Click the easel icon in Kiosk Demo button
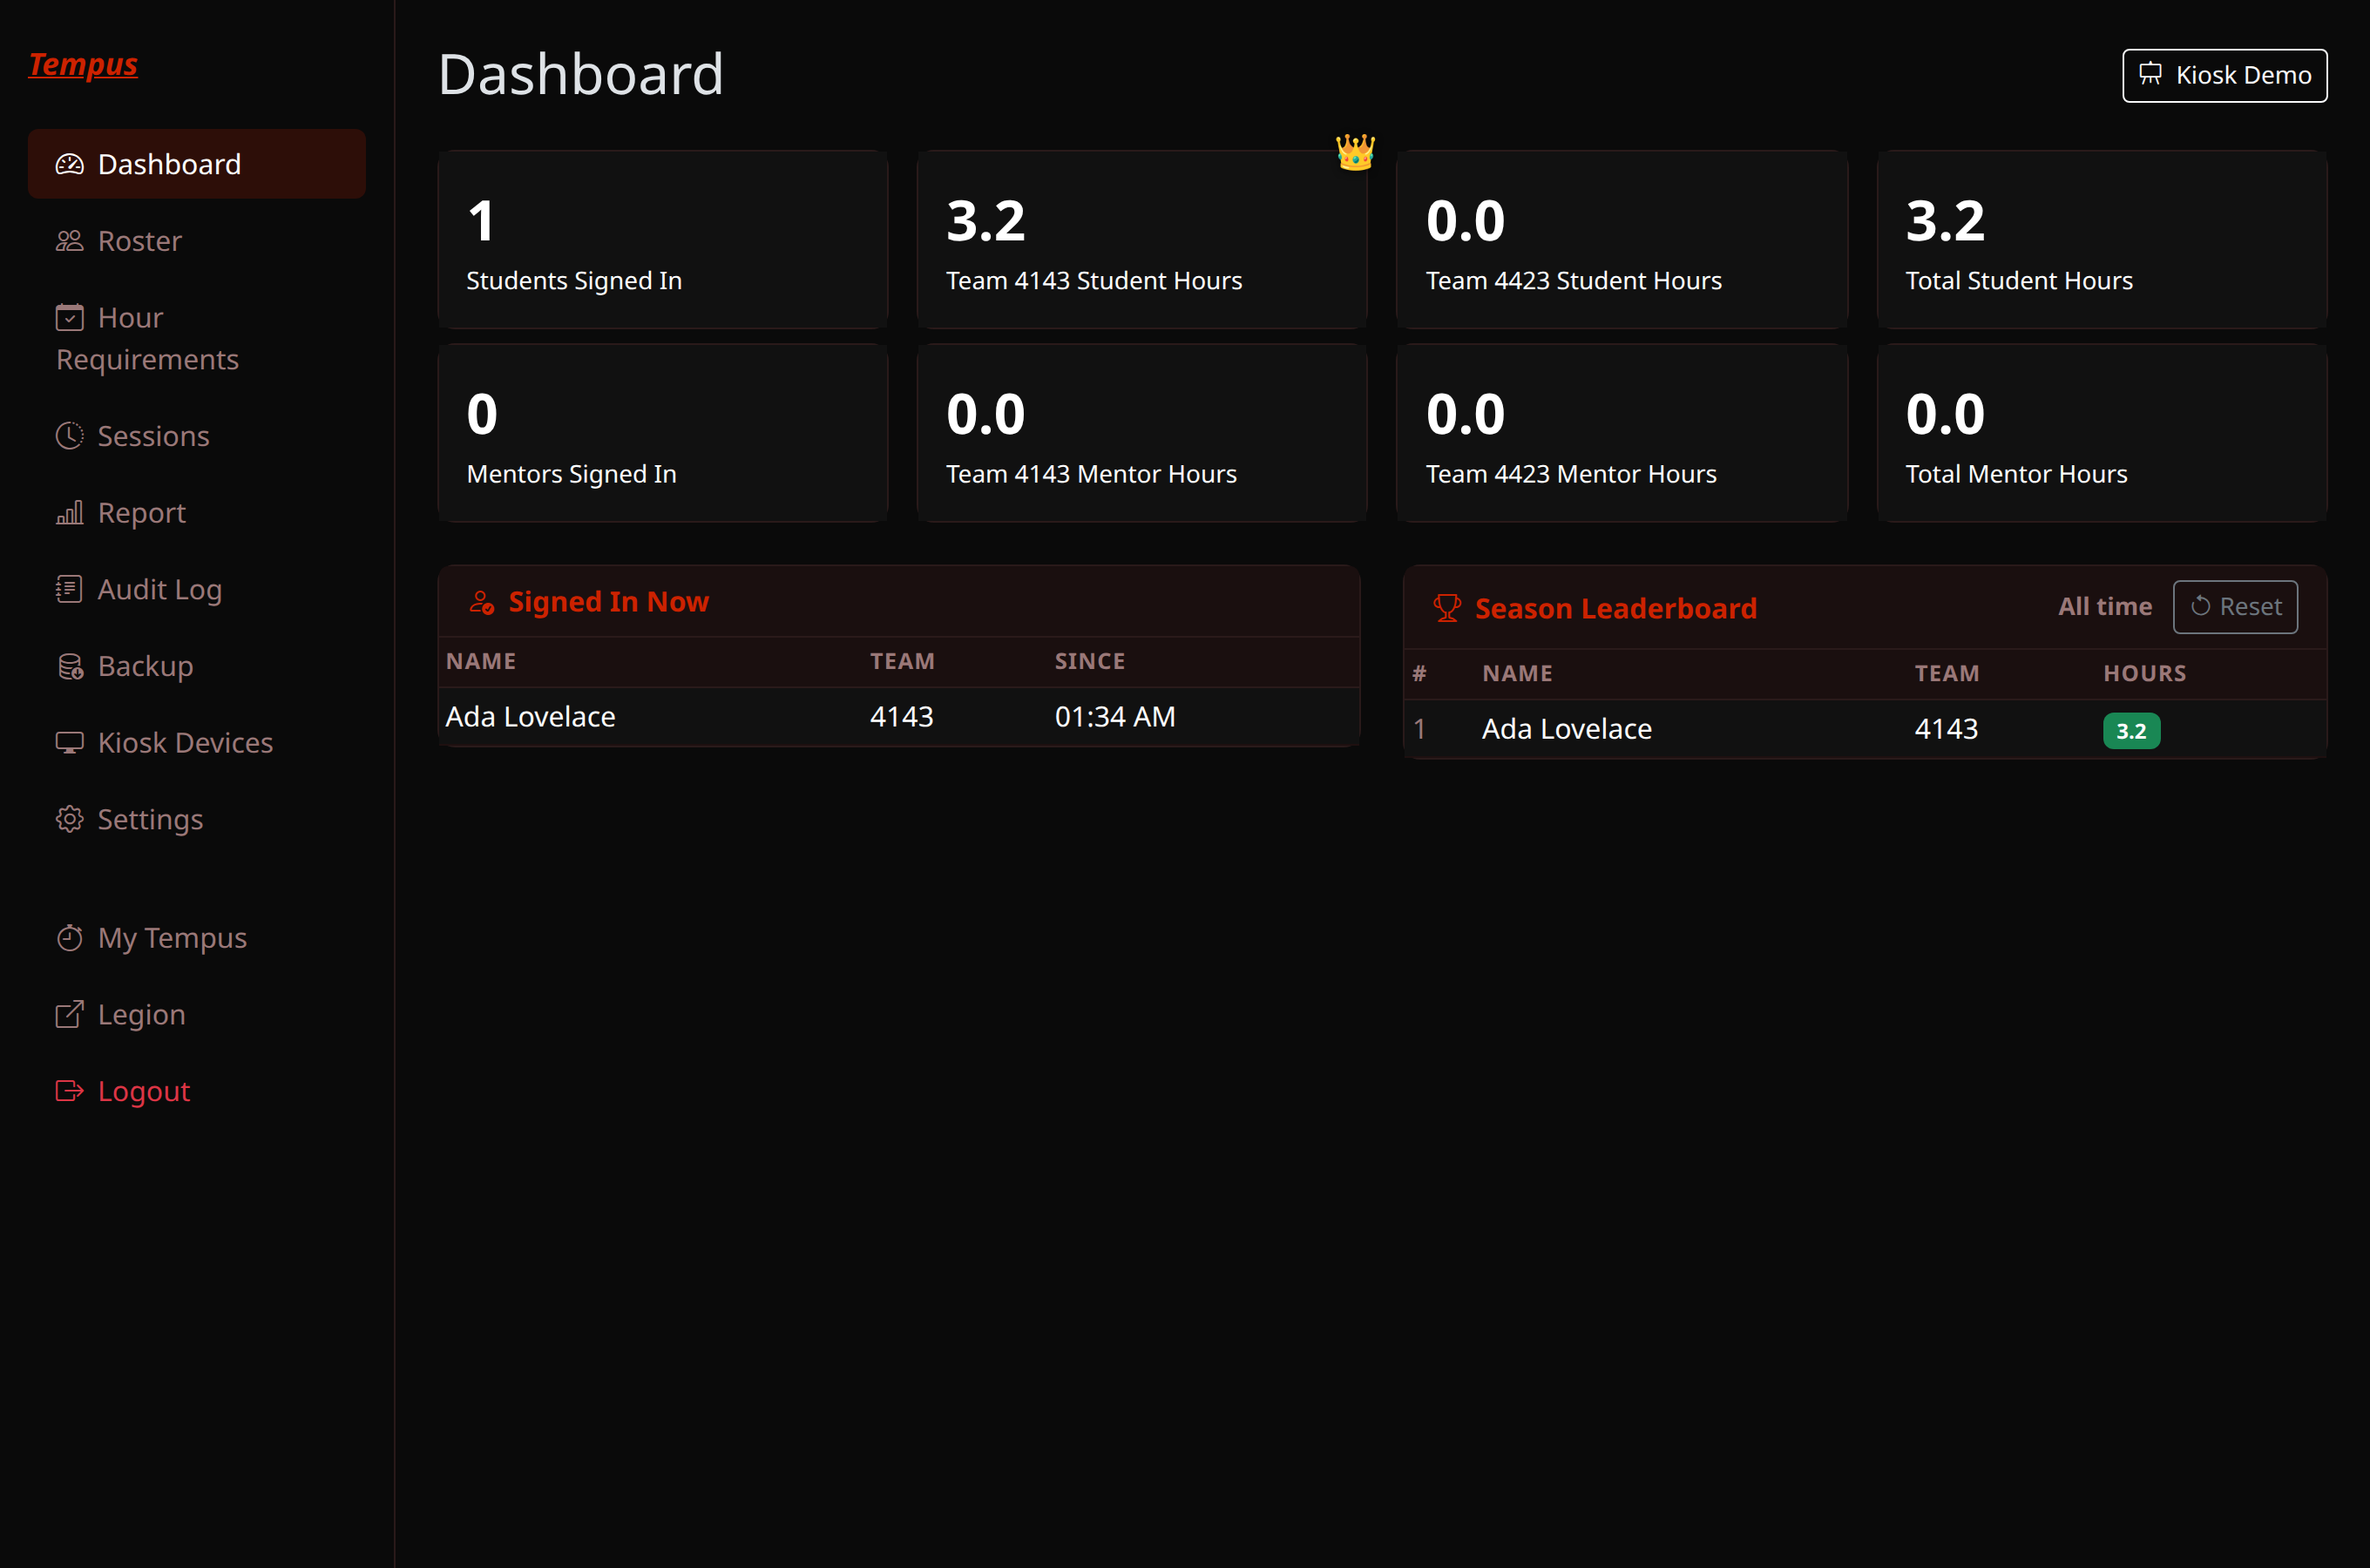Image resolution: width=2370 pixels, height=1568 pixels. [2150, 75]
